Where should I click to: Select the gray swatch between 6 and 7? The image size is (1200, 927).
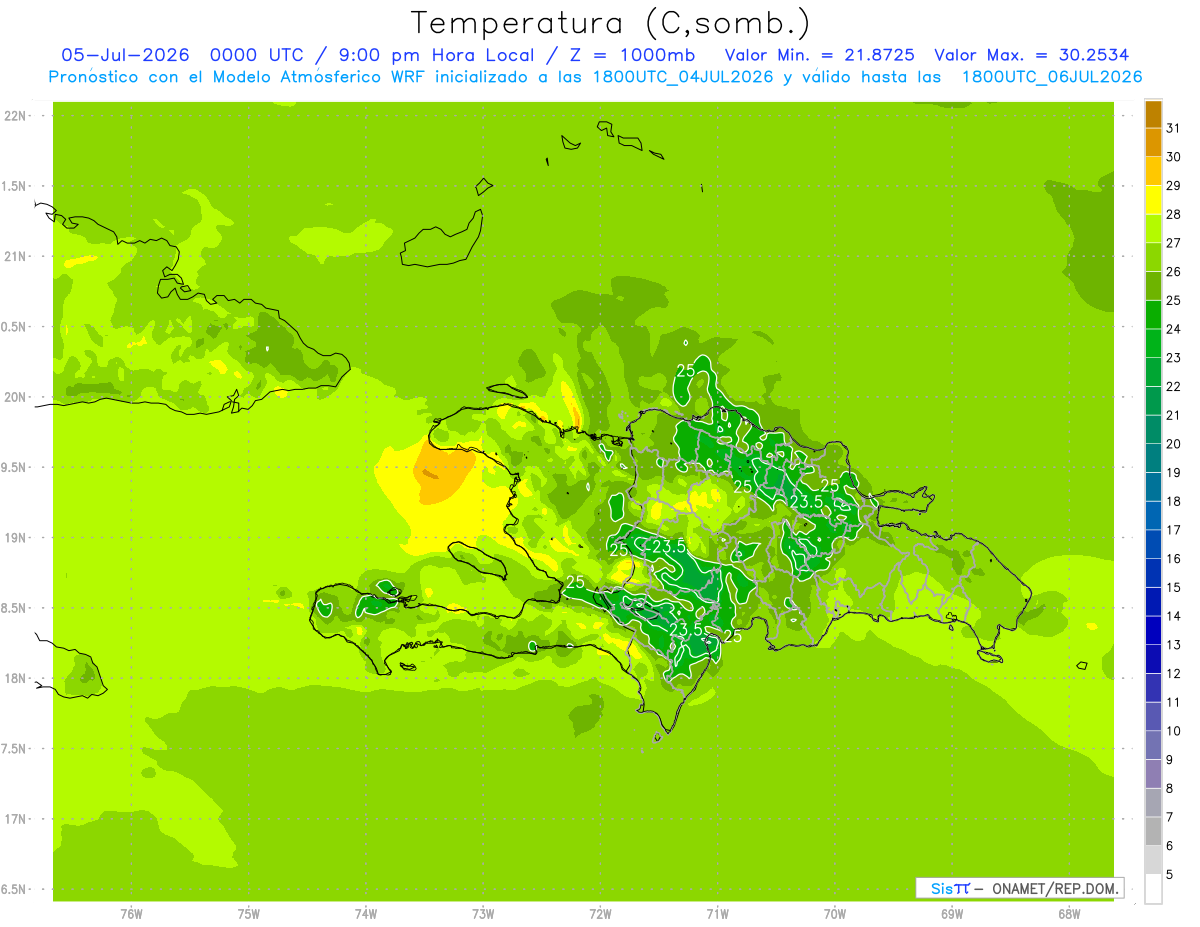coord(1153,831)
